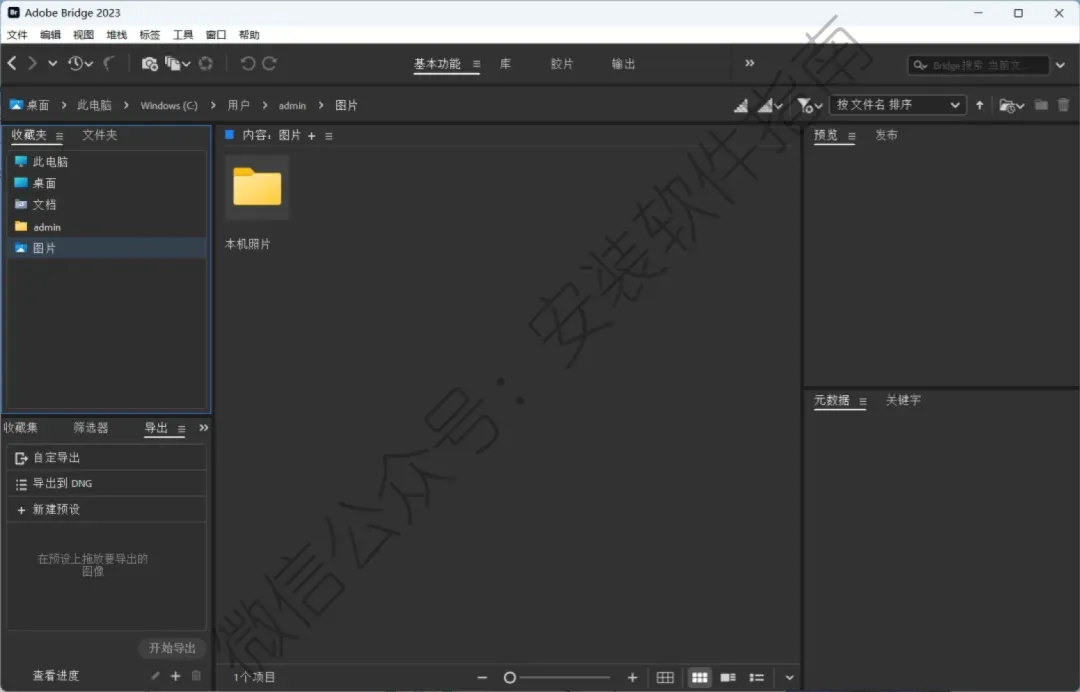Screen dimensions: 1080x692
Task: Switch to 基本功能 workspace
Action: 437,64
